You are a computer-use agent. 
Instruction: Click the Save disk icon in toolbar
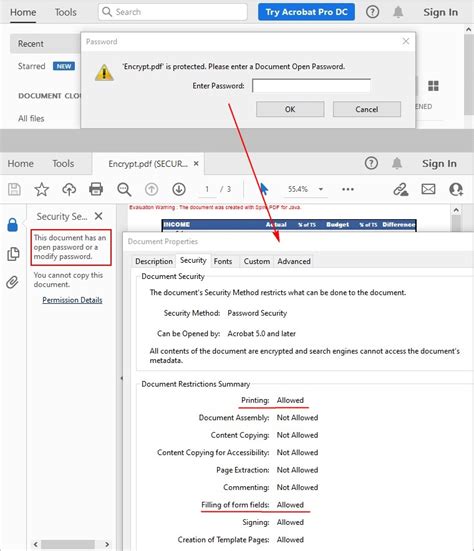click(x=14, y=189)
